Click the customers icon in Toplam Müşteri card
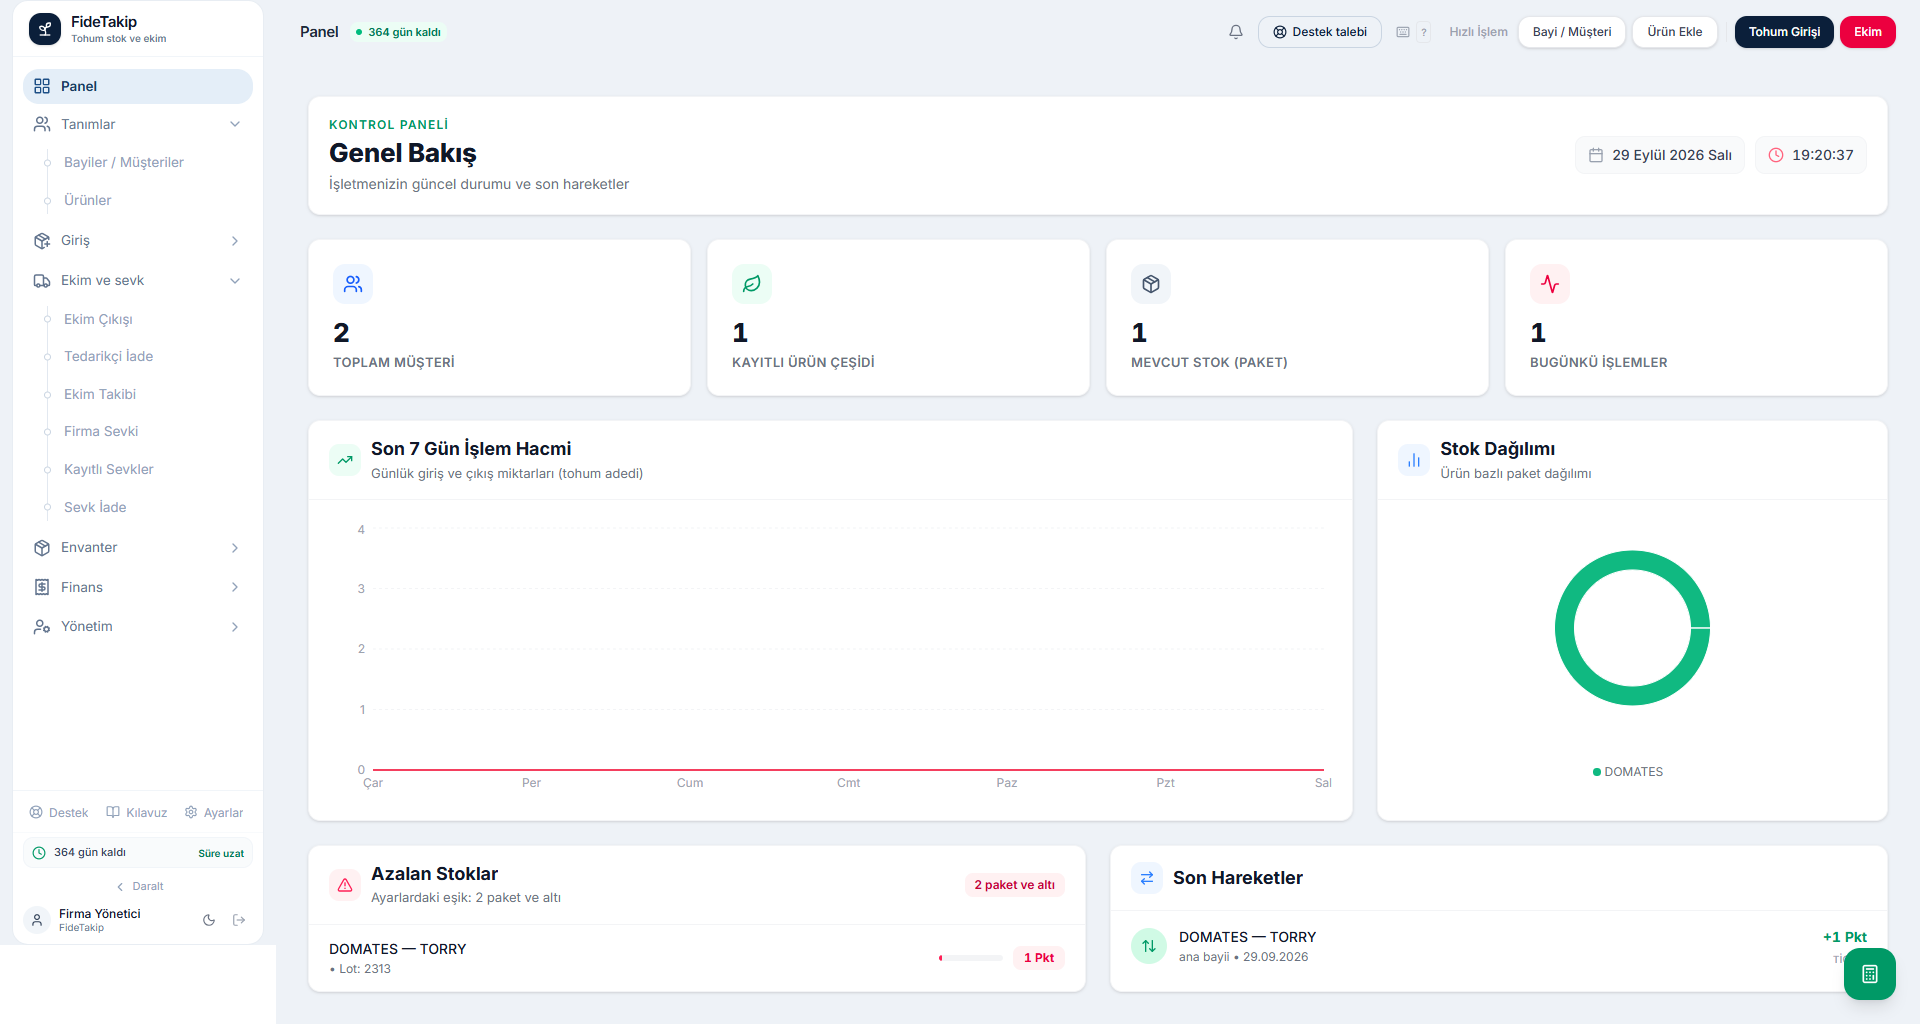The image size is (1920, 1024). (353, 284)
